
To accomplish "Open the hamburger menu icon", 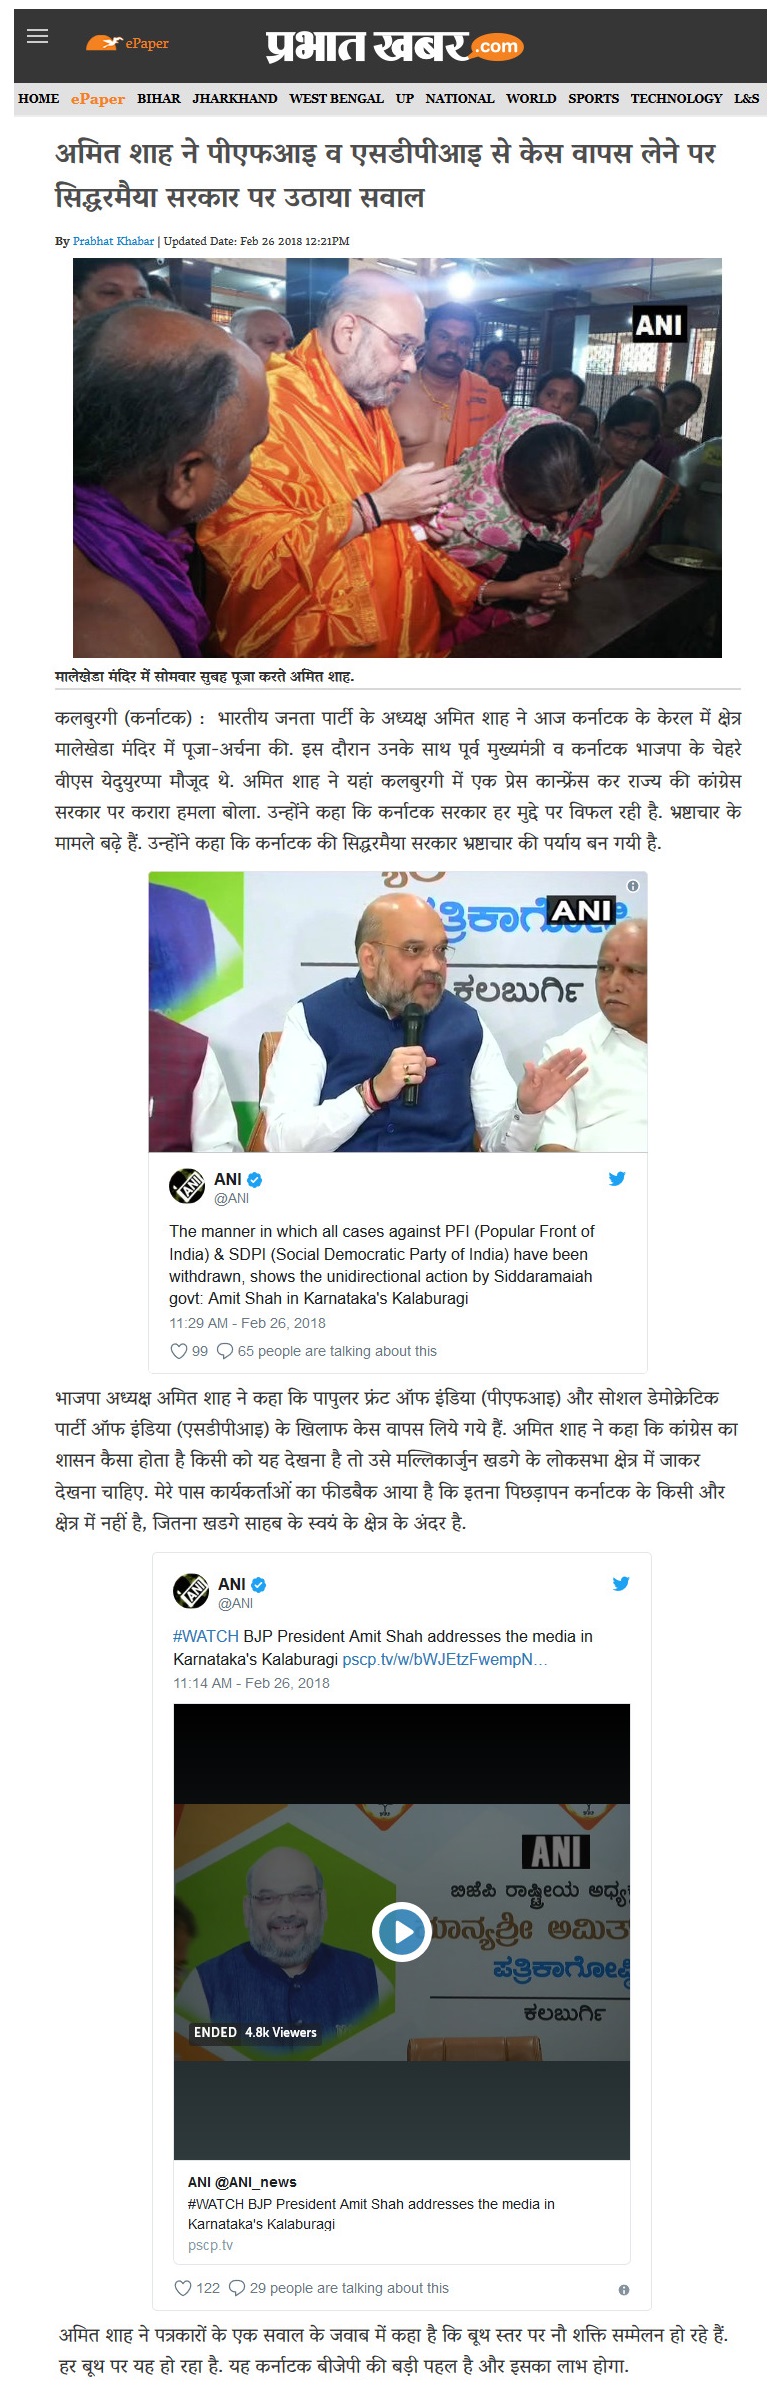I will point(38,37).
